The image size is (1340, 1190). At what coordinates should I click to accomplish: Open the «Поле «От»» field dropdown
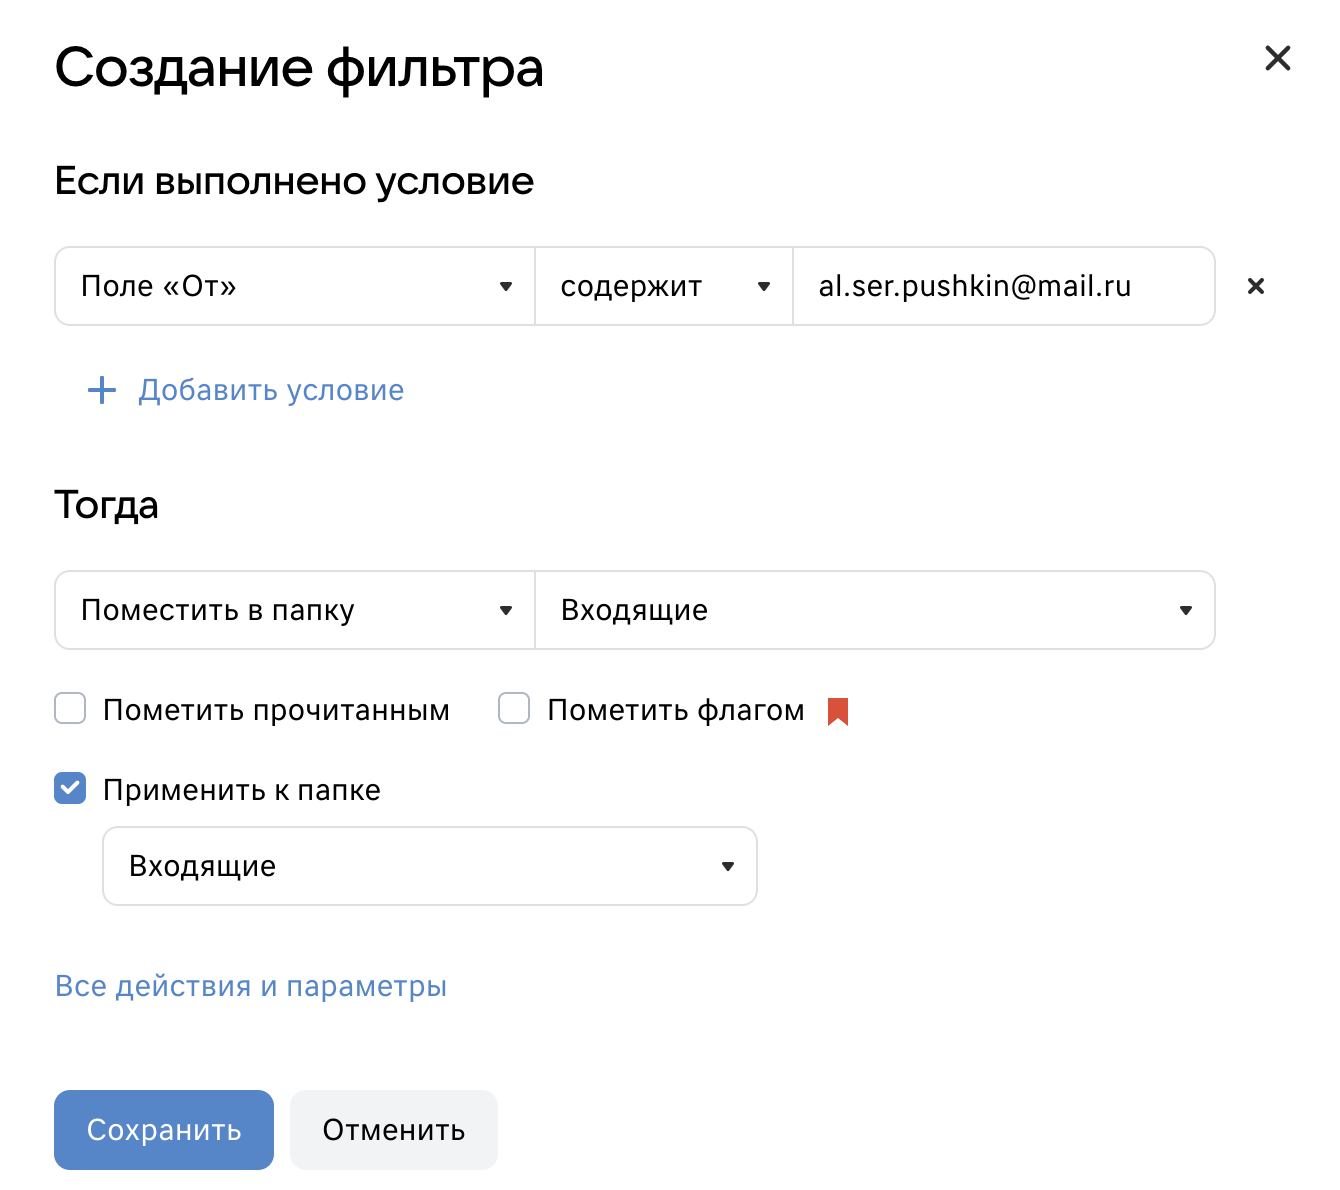295,286
